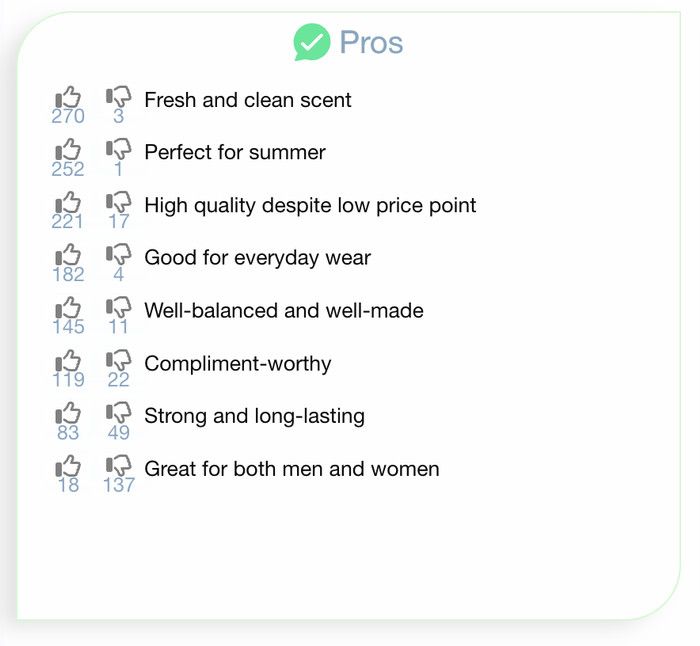700x646 pixels.
Task: Downvote 'Great for both men and women'
Action: [119, 466]
